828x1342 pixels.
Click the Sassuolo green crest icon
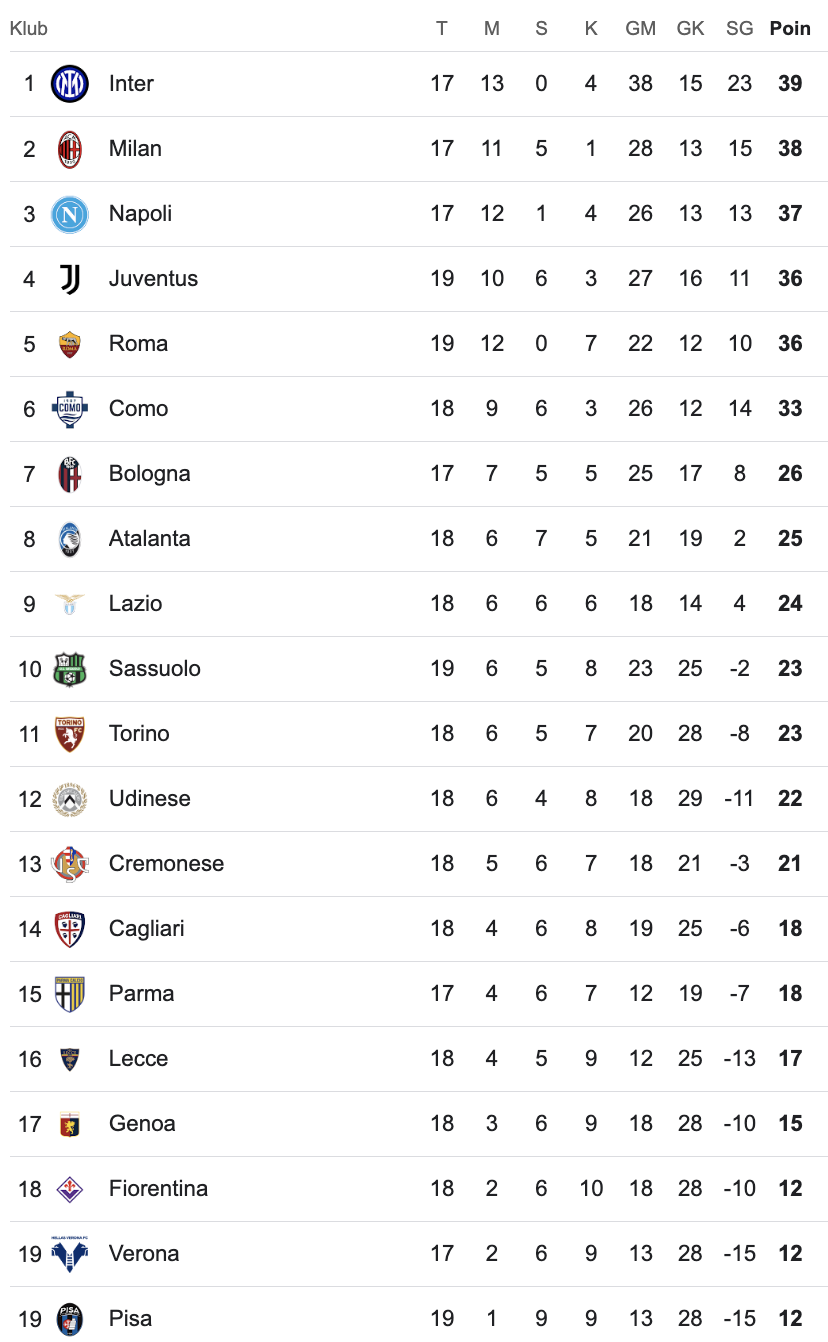pyautogui.click(x=70, y=669)
